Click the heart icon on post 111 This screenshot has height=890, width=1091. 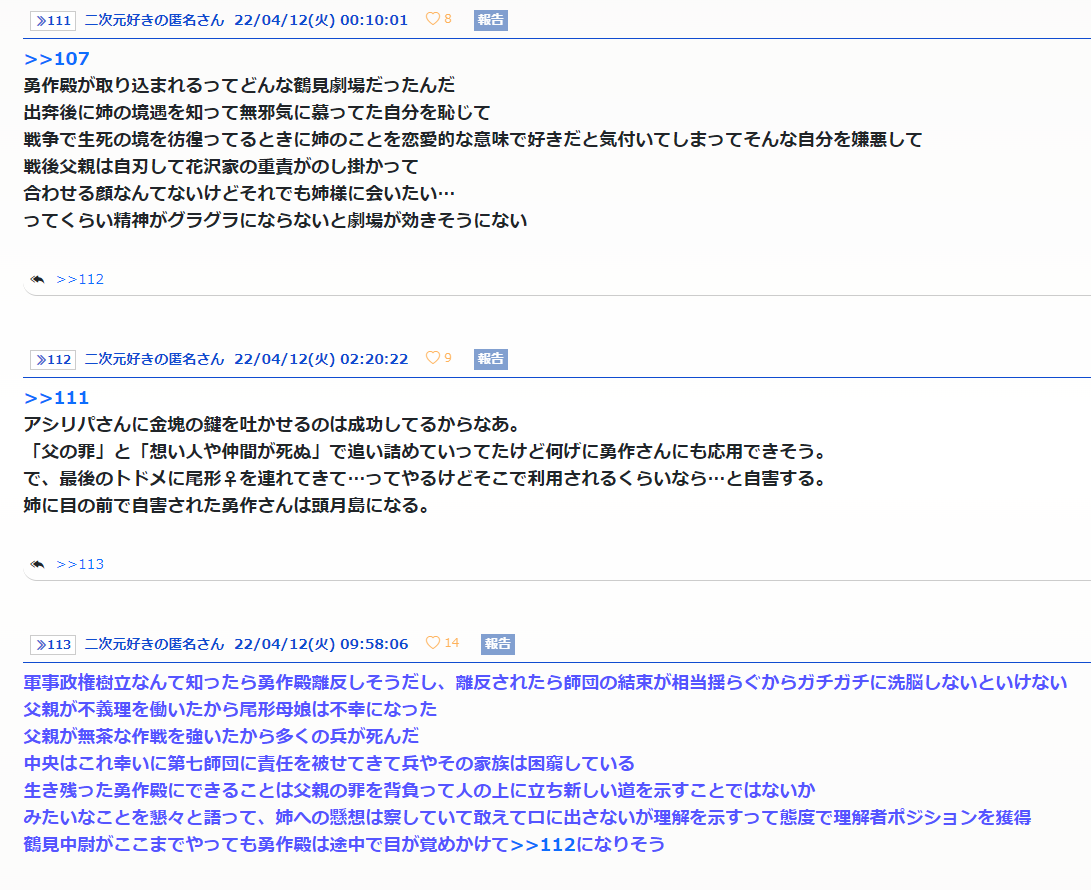click(432, 19)
